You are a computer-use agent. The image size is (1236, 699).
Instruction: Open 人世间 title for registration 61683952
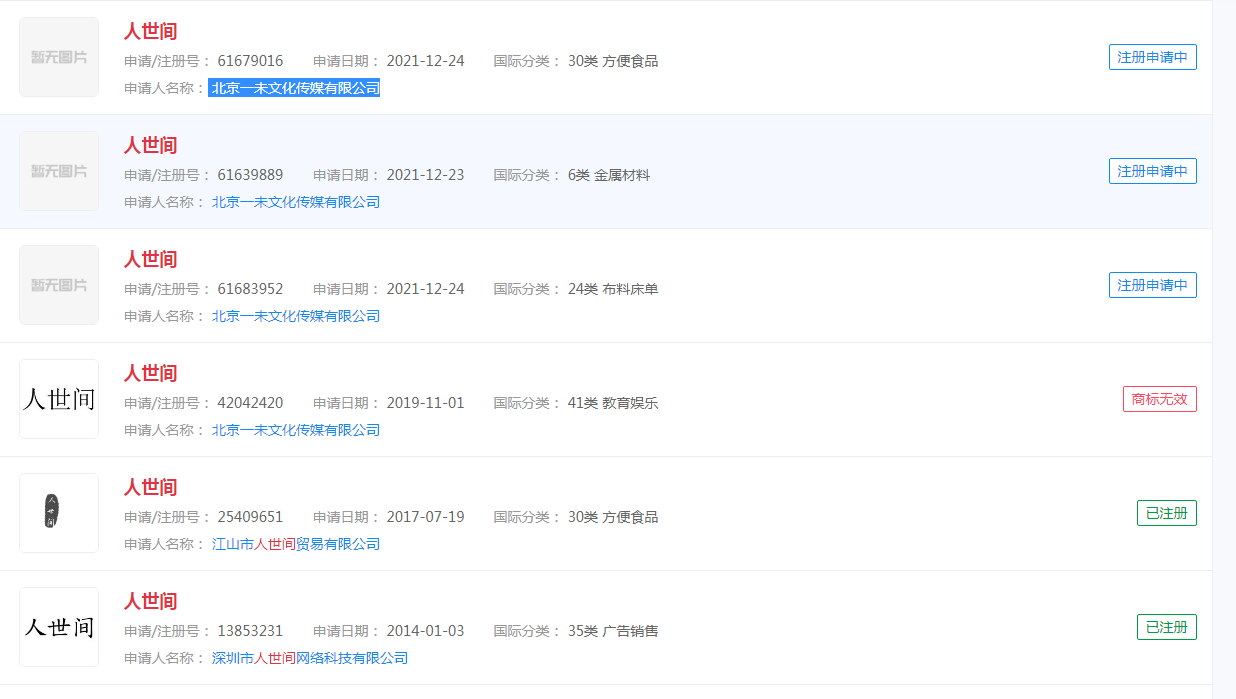point(150,259)
